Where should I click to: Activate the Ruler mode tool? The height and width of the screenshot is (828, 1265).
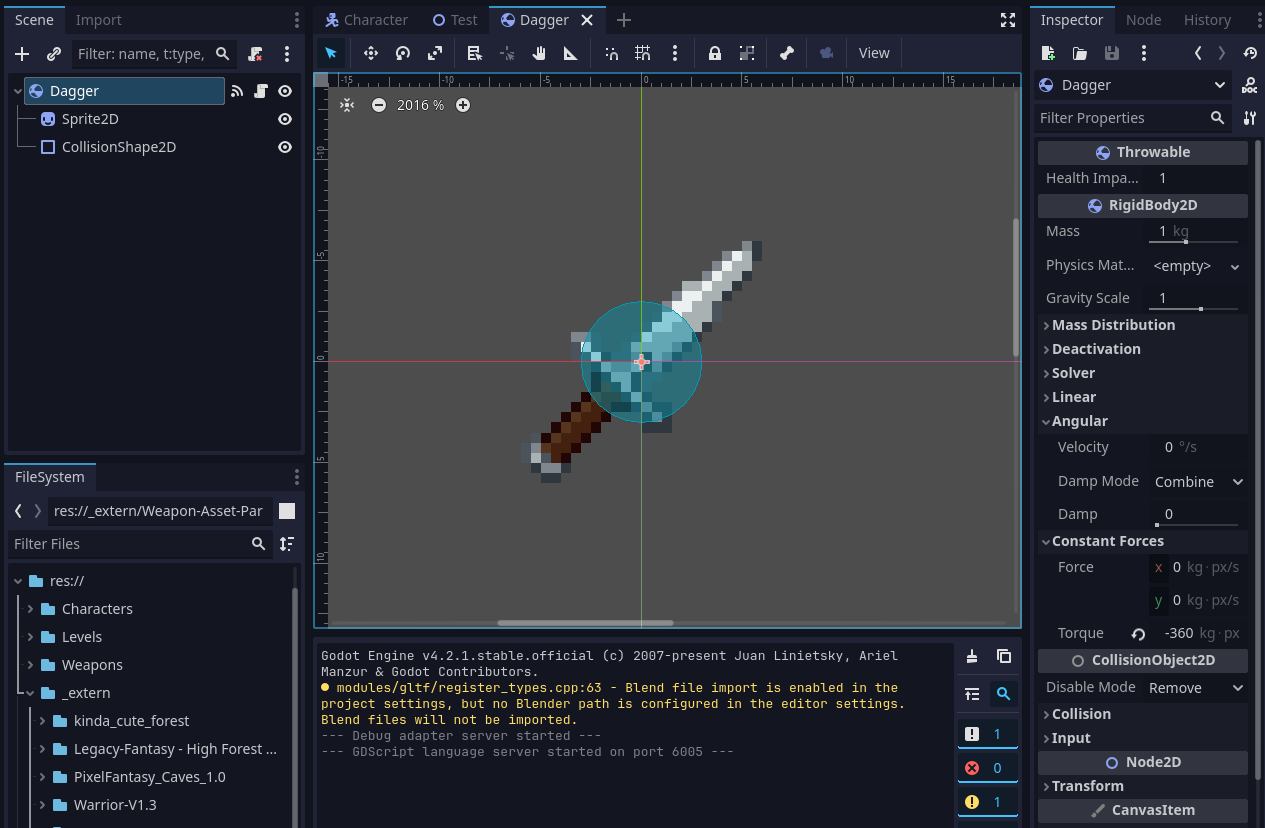click(571, 53)
